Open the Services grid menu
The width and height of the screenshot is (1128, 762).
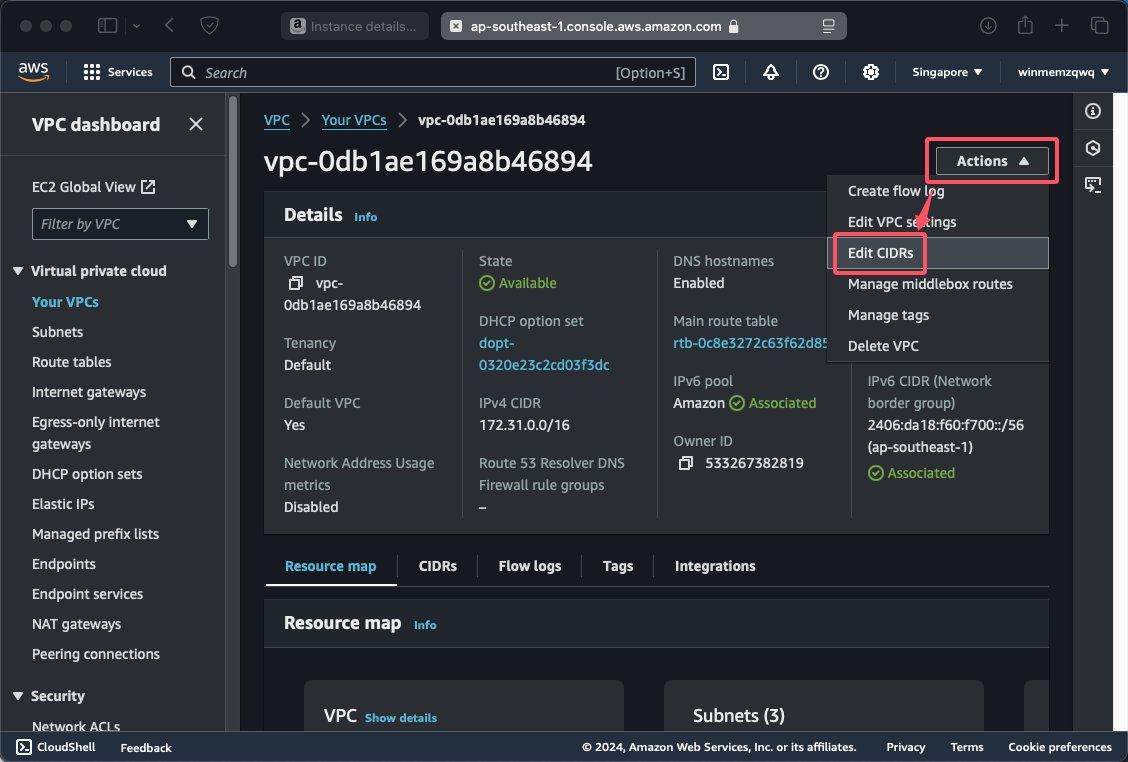tap(118, 72)
